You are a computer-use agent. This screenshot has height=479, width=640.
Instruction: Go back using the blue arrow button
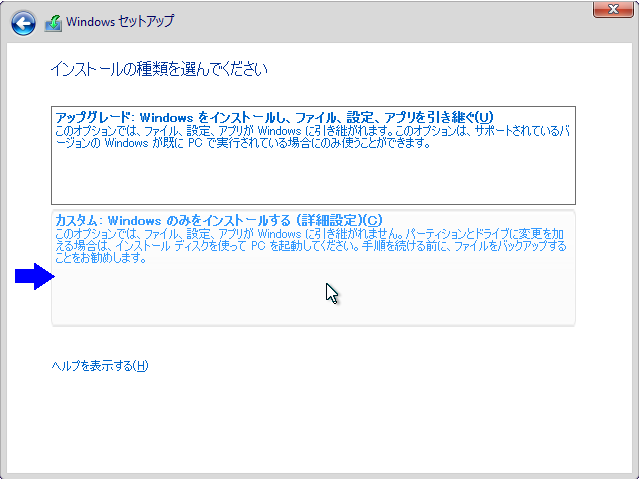[x=23, y=22]
